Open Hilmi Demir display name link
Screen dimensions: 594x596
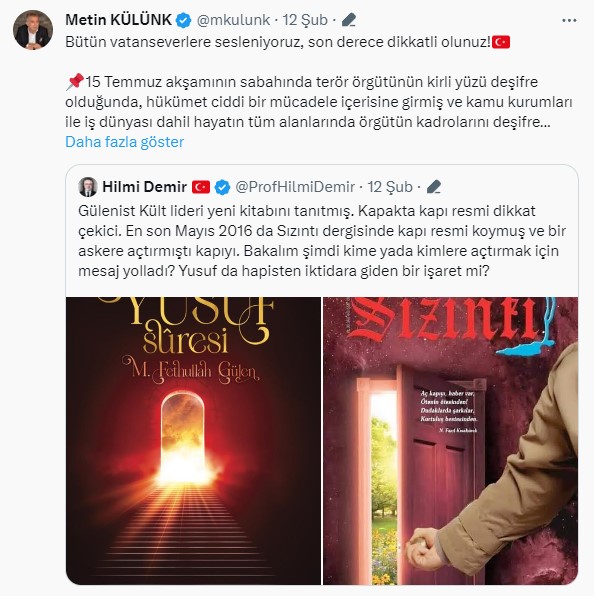point(144,187)
